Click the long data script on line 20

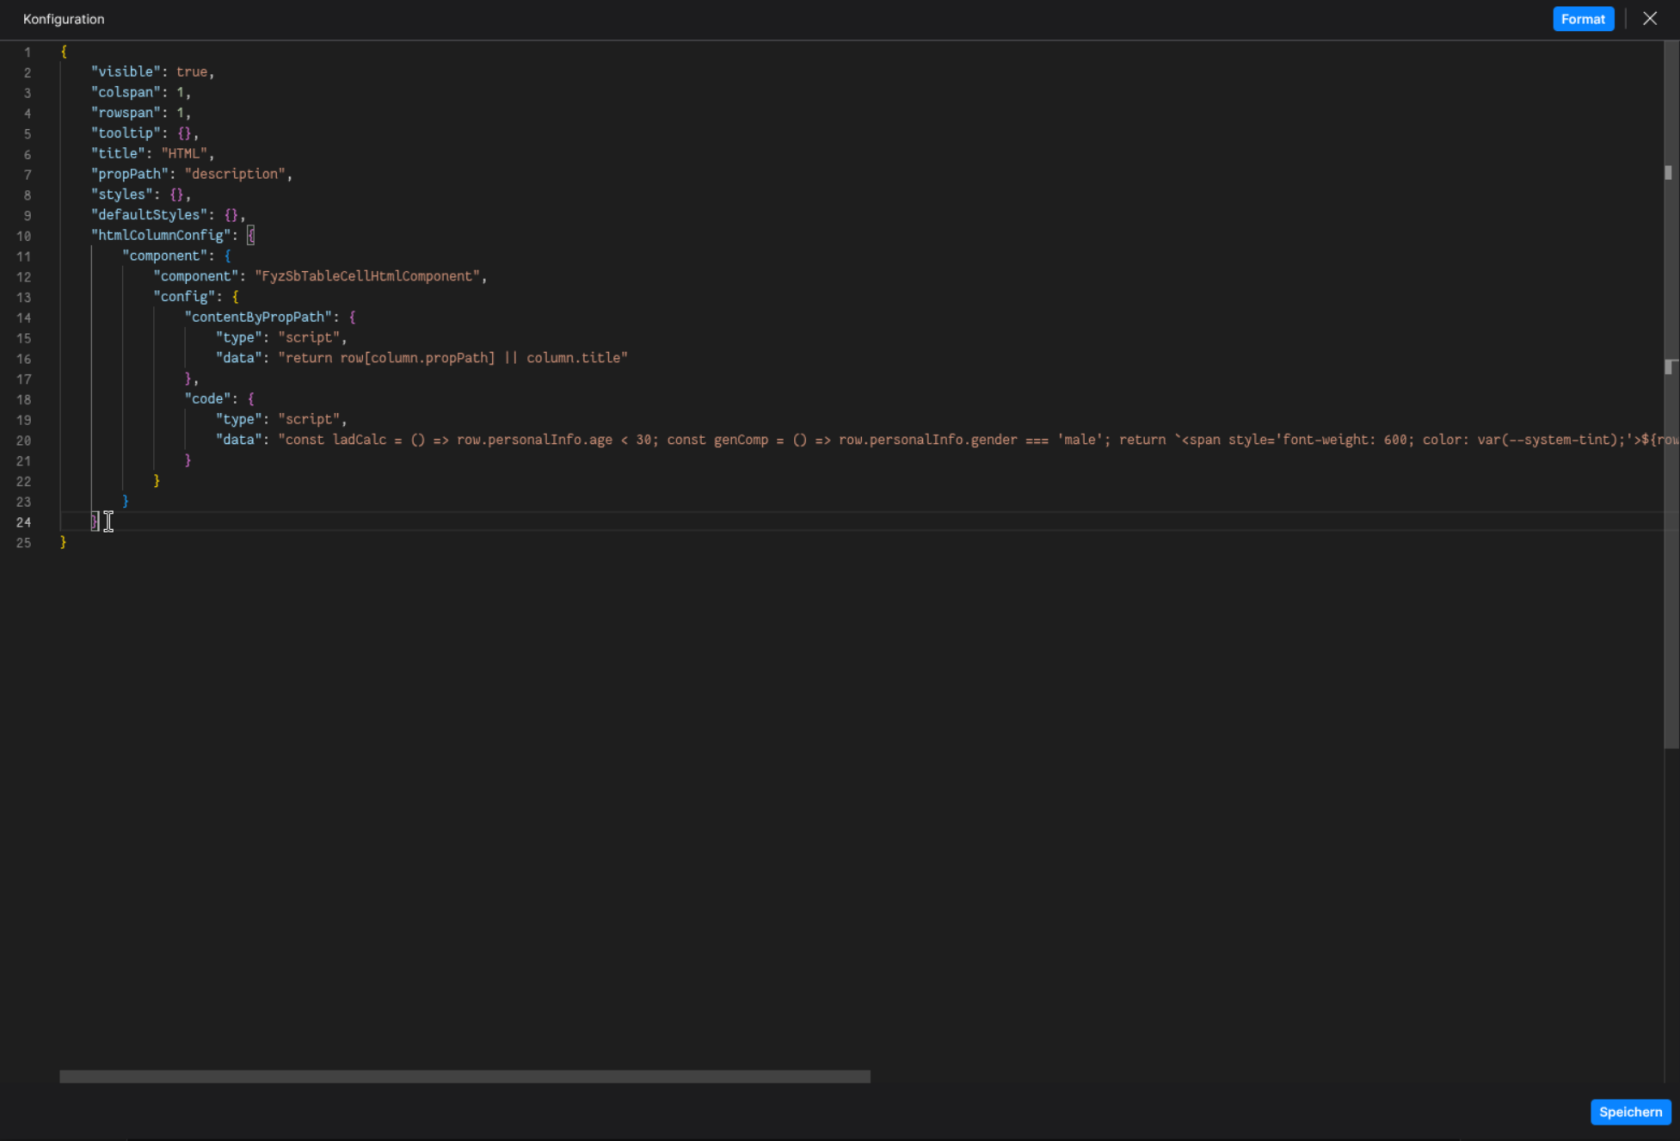[700, 440]
